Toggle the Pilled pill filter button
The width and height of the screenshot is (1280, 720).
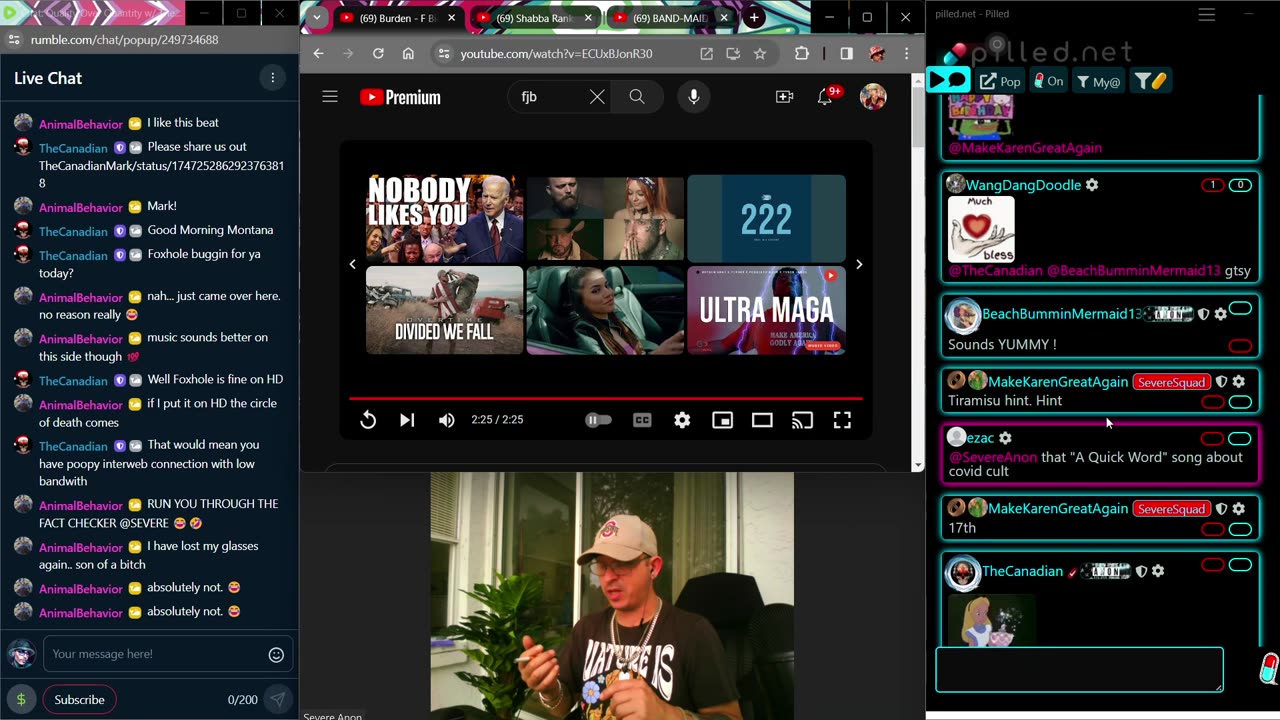pos(1151,81)
